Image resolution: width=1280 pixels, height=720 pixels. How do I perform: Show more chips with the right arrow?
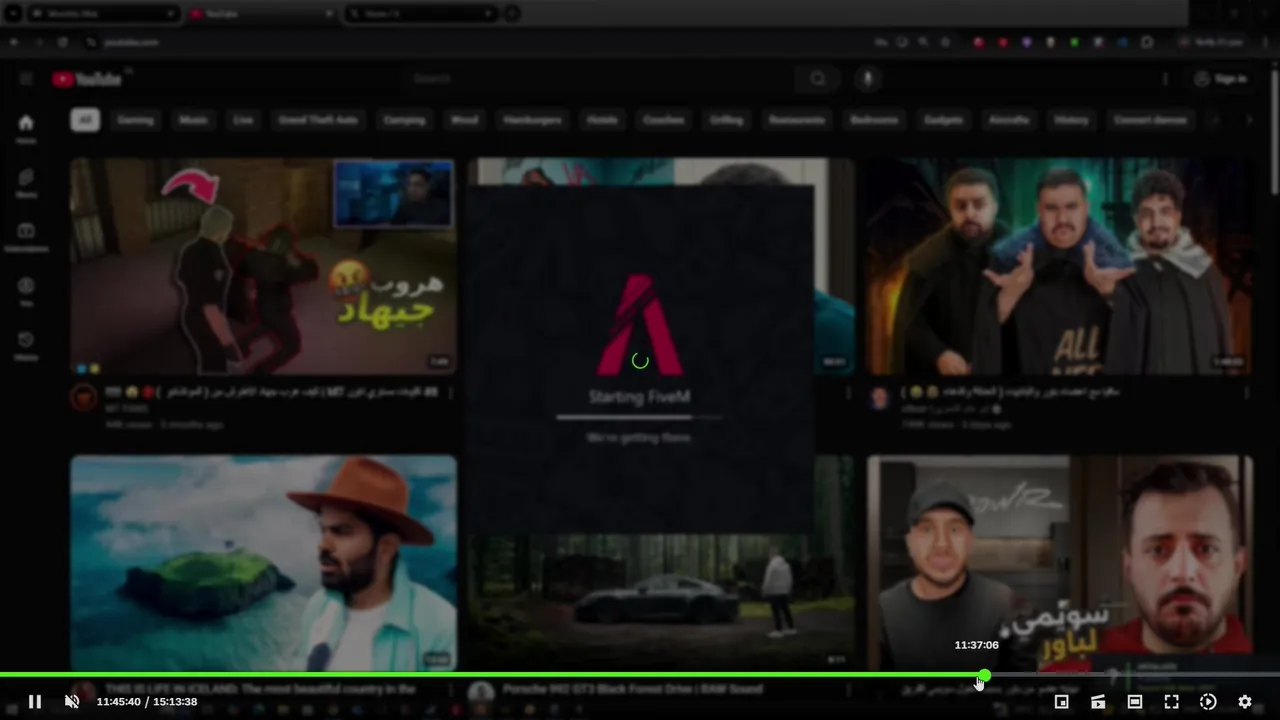[1248, 120]
